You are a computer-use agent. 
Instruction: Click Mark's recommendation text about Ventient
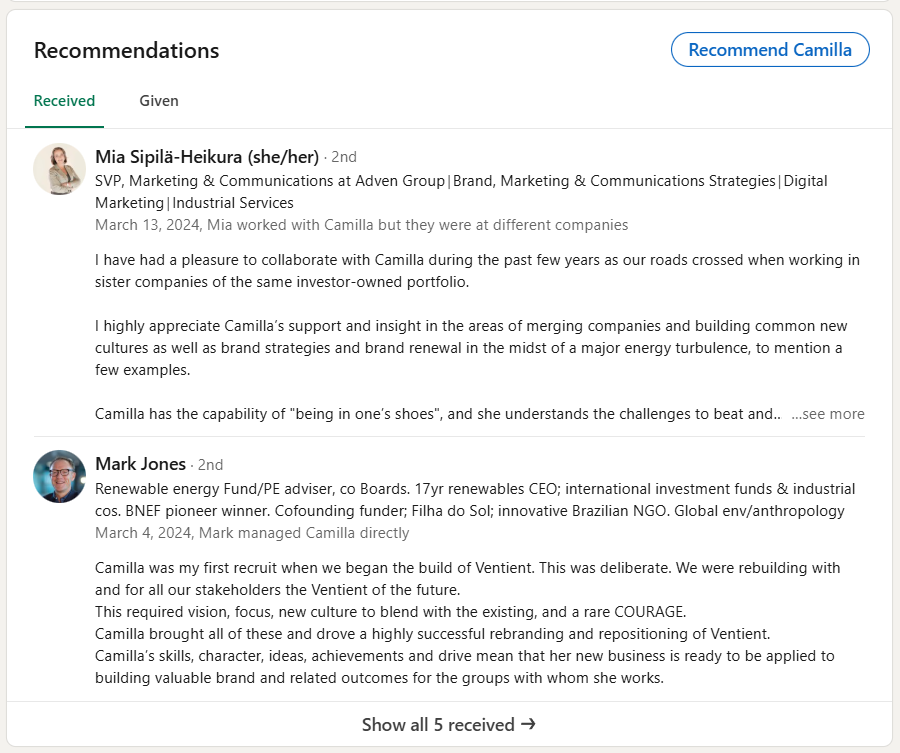coord(467,623)
